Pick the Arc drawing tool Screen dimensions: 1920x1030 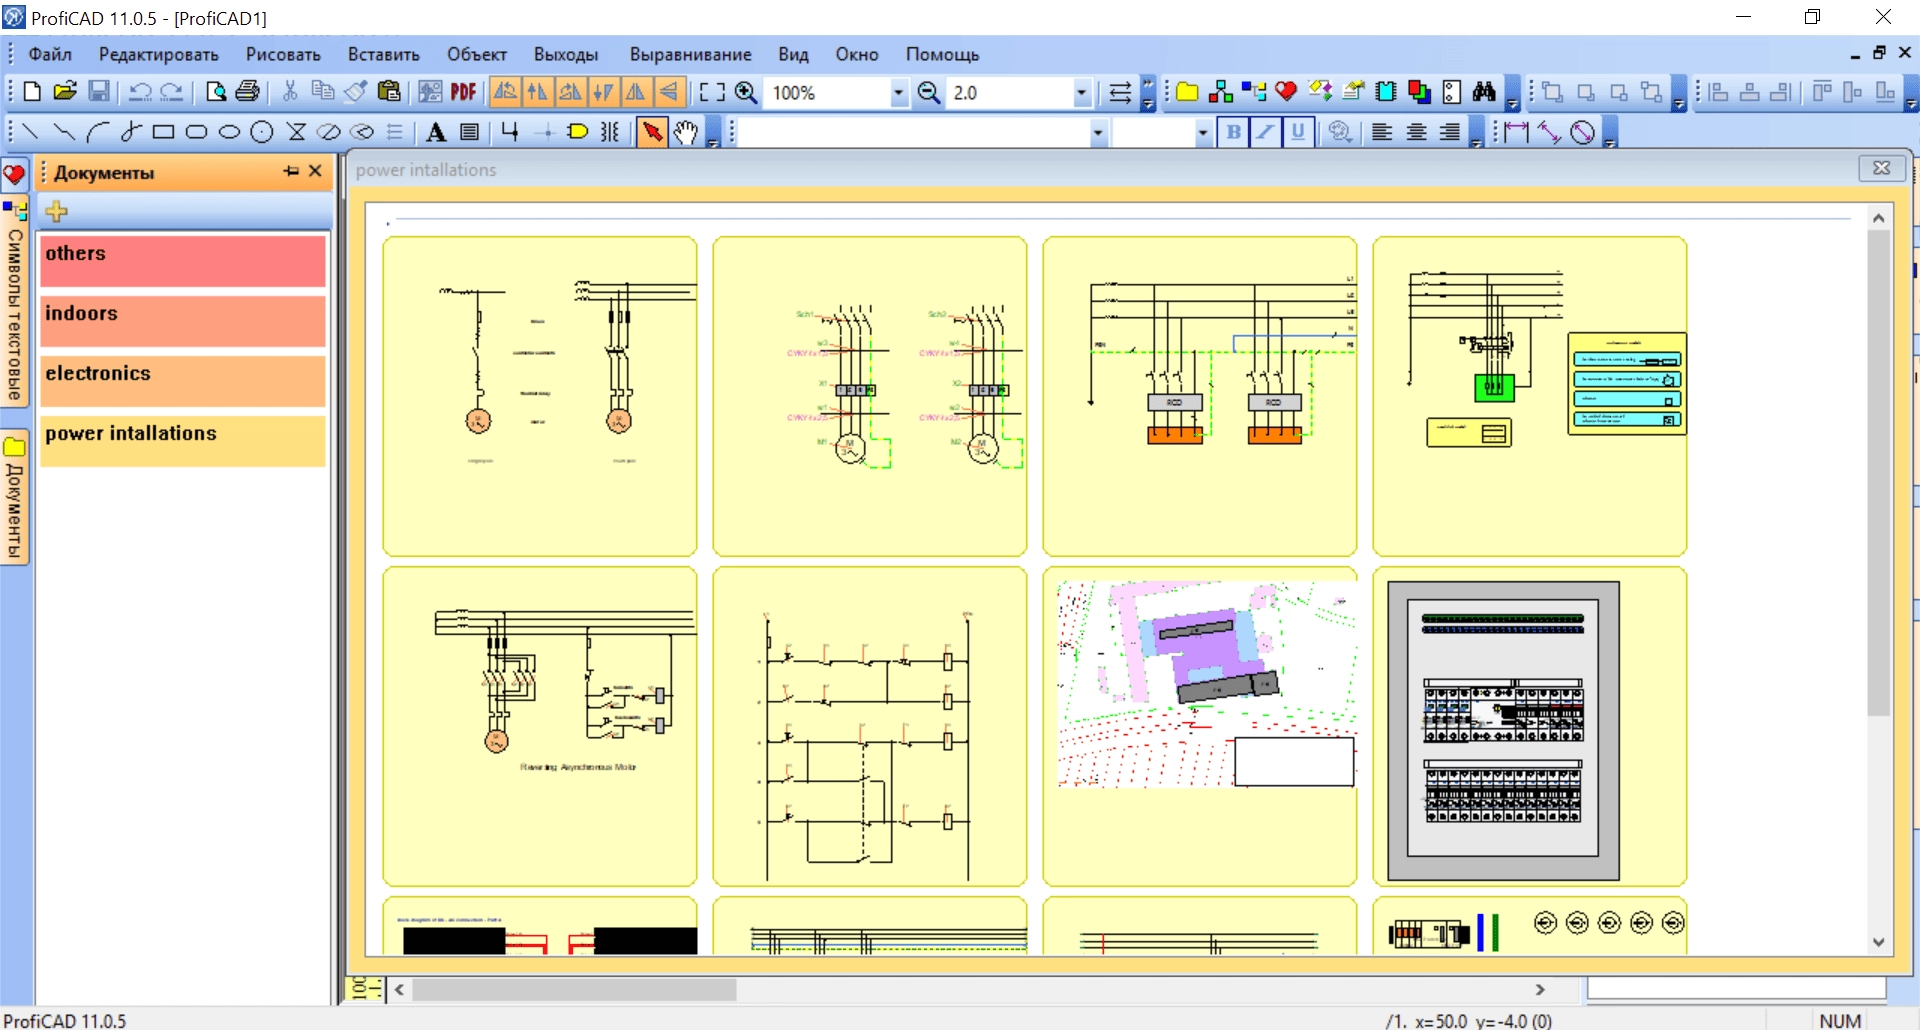97,132
